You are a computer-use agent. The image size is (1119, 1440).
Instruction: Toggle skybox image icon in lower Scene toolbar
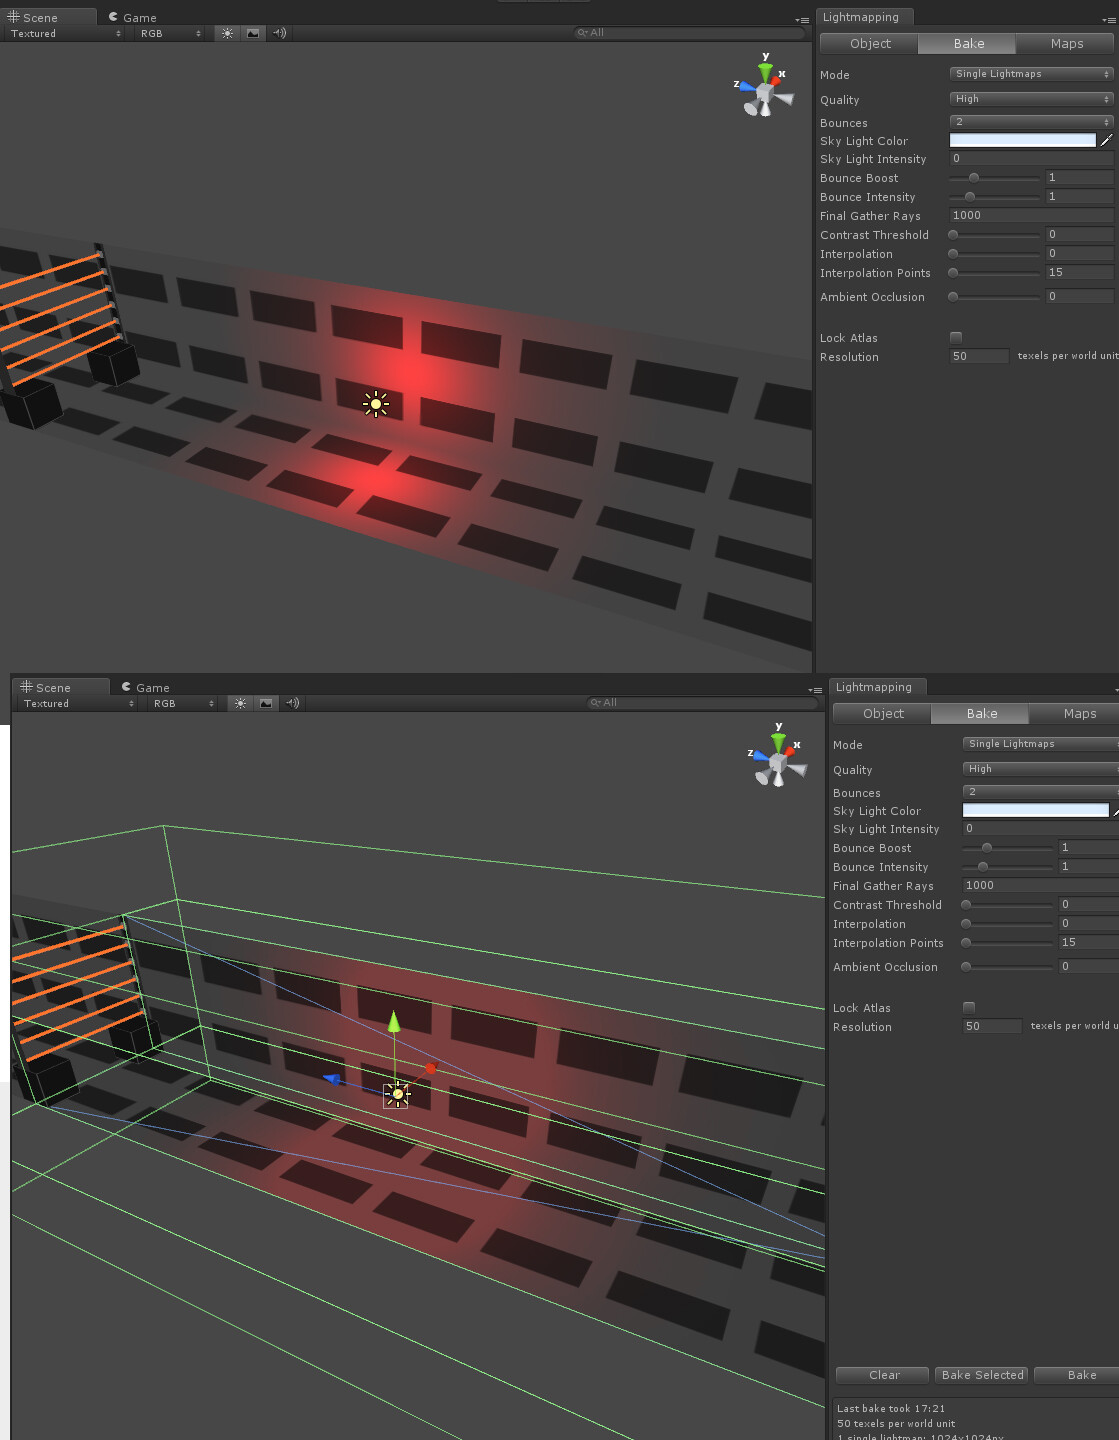tap(265, 703)
